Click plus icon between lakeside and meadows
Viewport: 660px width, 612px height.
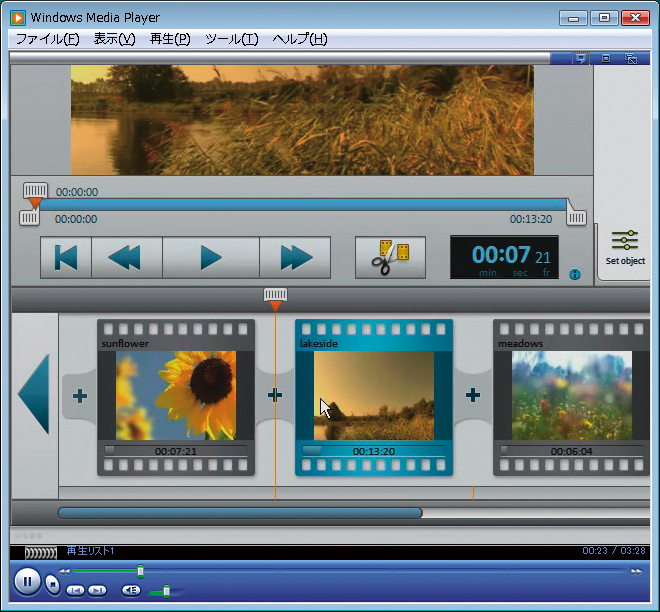tap(473, 395)
